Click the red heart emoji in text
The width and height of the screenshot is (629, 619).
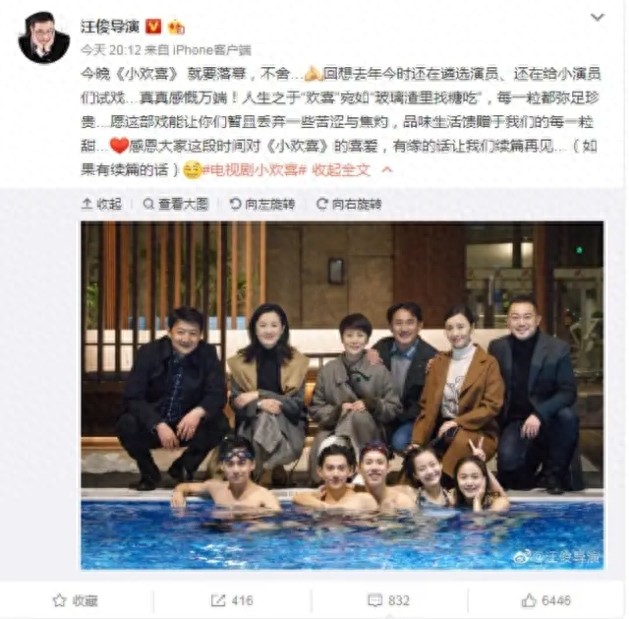pyautogui.click(x=119, y=146)
